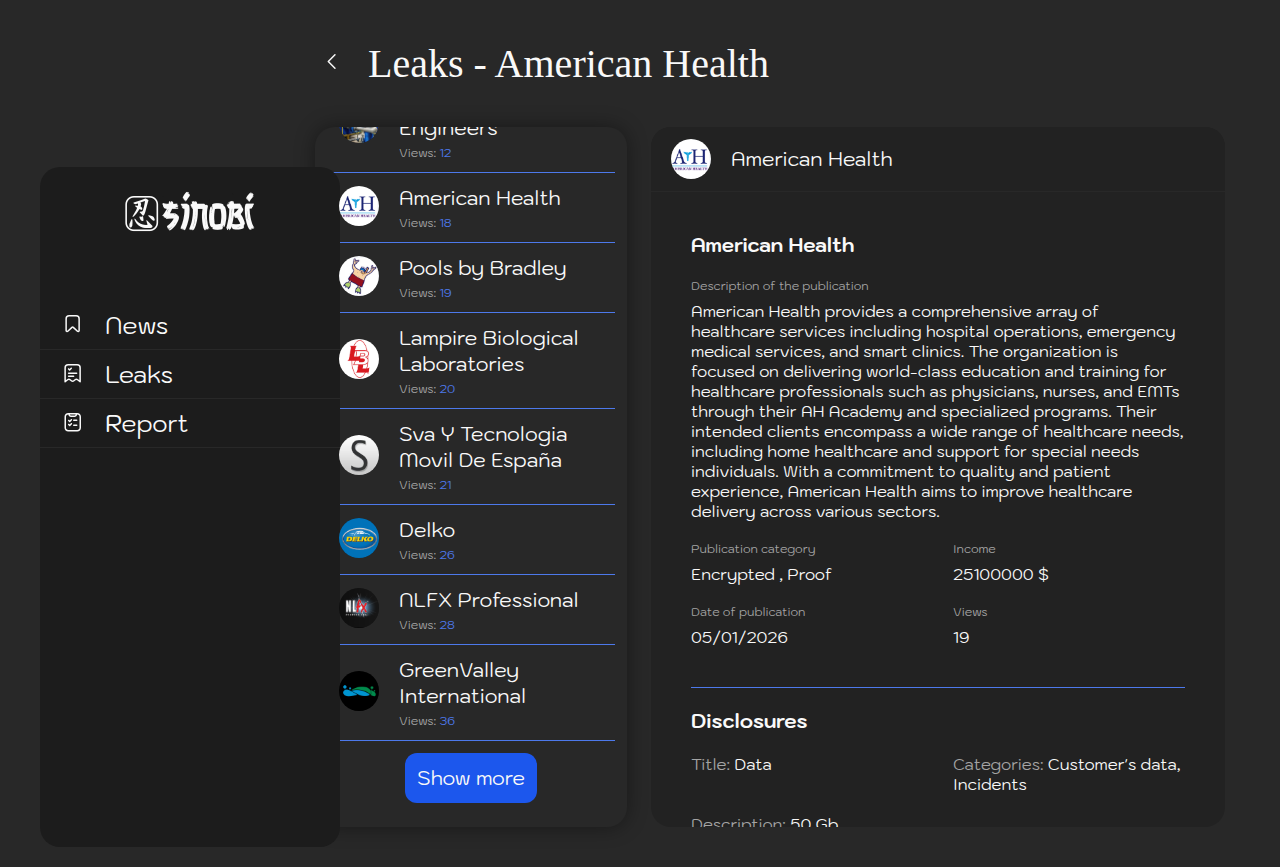Click the Delko logo thumbnail
The image size is (1280, 867).
pos(359,538)
